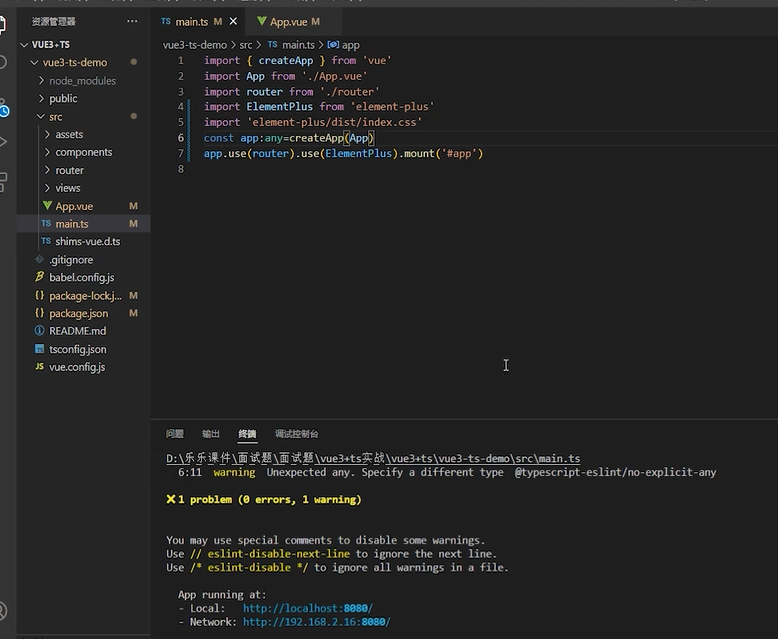The width and height of the screenshot is (778, 639).
Task: Click line number 6 in the gutter
Action: (x=181, y=138)
